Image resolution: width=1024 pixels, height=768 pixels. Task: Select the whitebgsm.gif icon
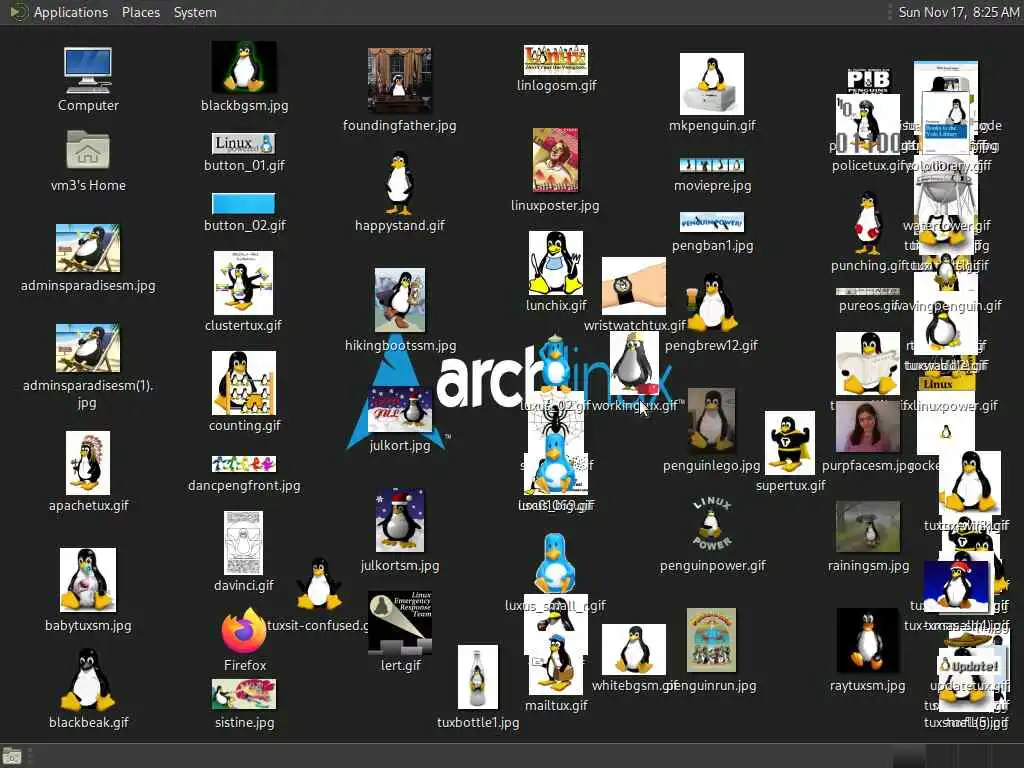633,649
